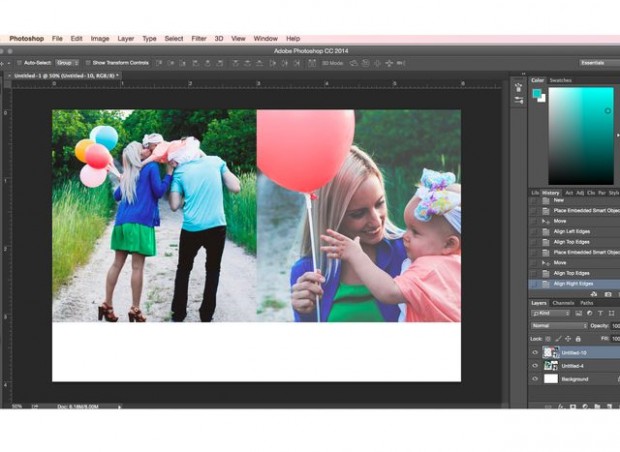Check the Show Transform Controls option

pyautogui.click(x=89, y=62)
